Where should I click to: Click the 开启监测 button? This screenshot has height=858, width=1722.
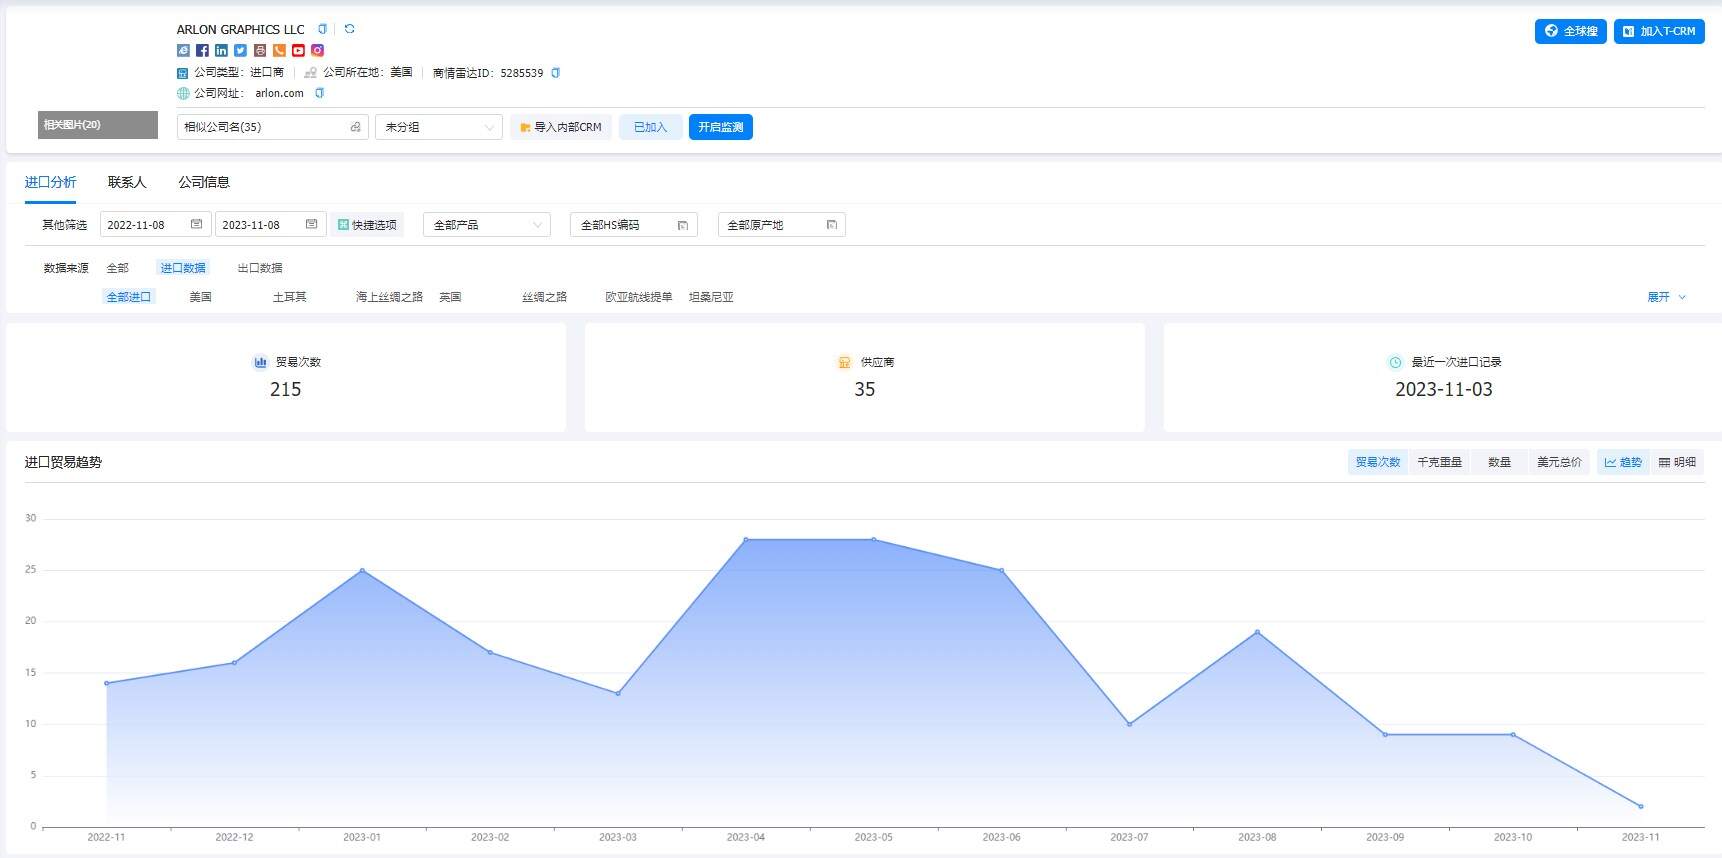point(720,127)
